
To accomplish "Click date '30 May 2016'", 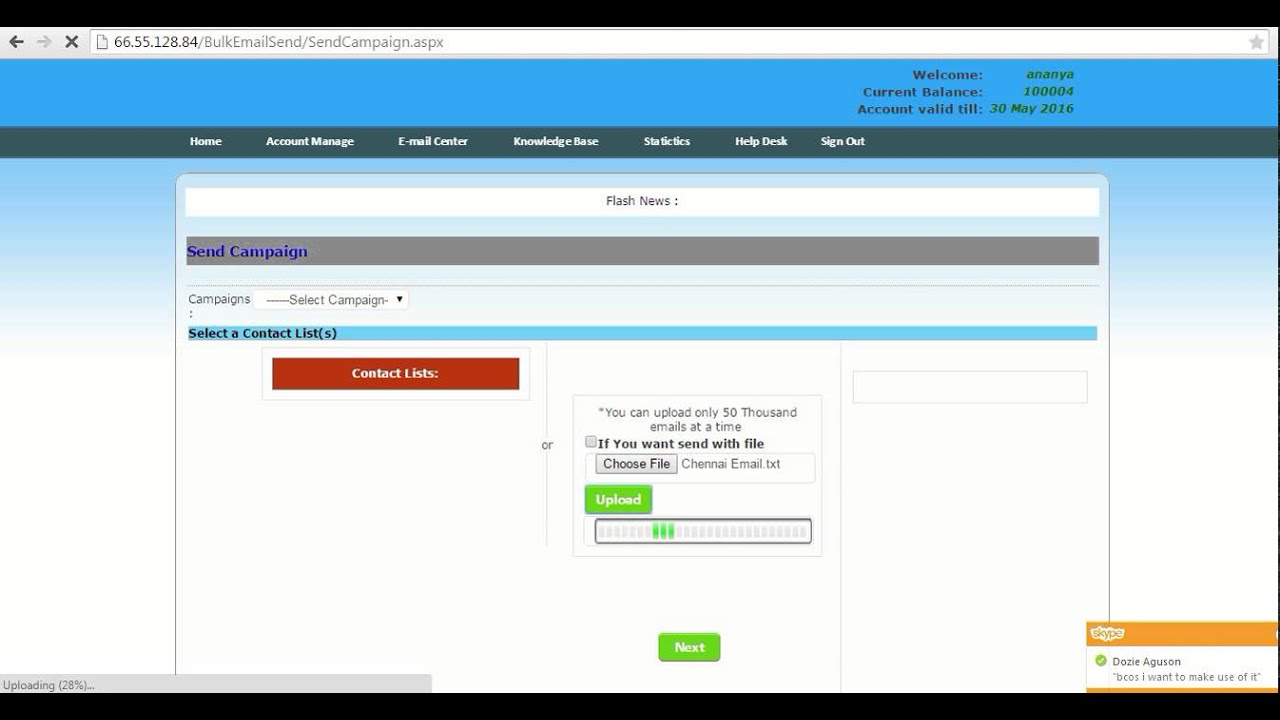I will 1031,108.
